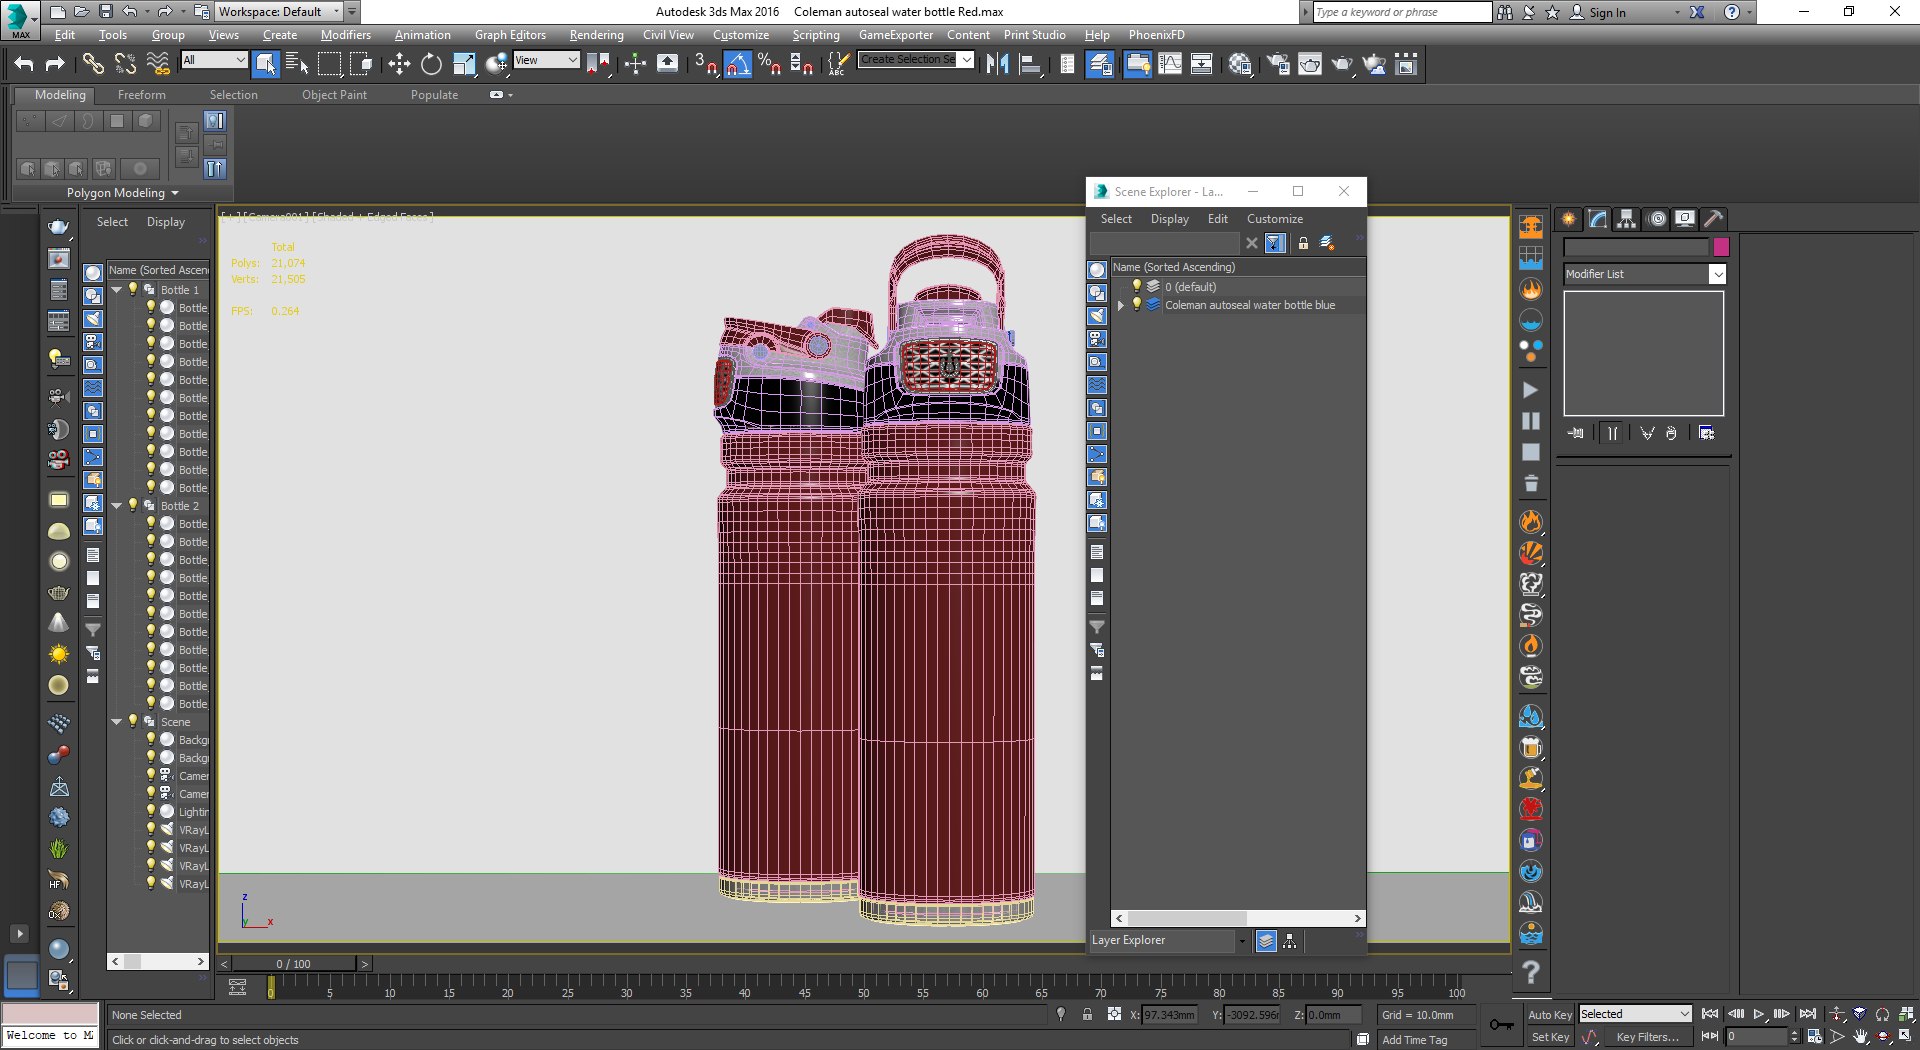Viewport: 1920px width, 1050px height.
Task: Open the Material Editor icon
Action: [1241, 64]
